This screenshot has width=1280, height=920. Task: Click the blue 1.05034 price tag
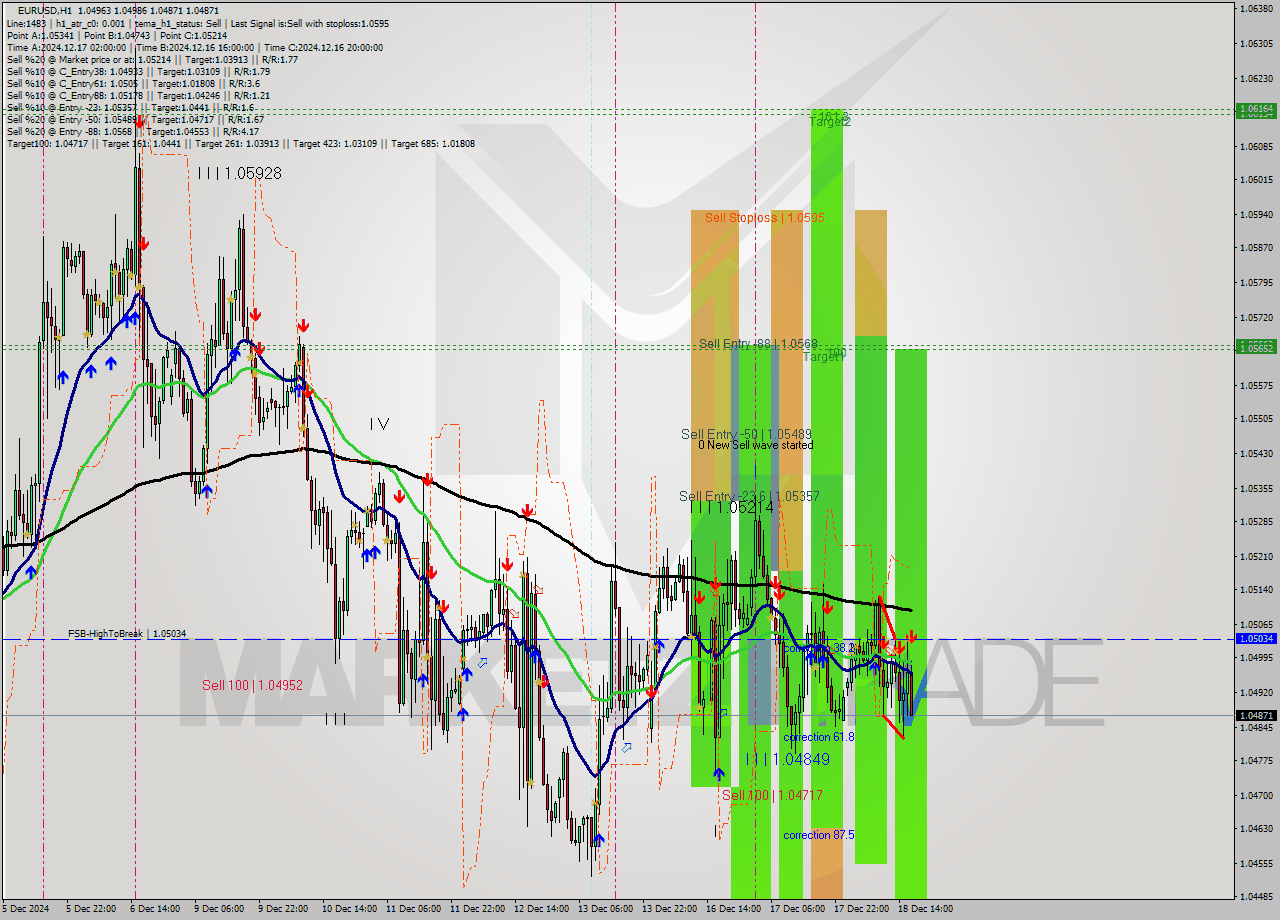(x=1256, y=638)
